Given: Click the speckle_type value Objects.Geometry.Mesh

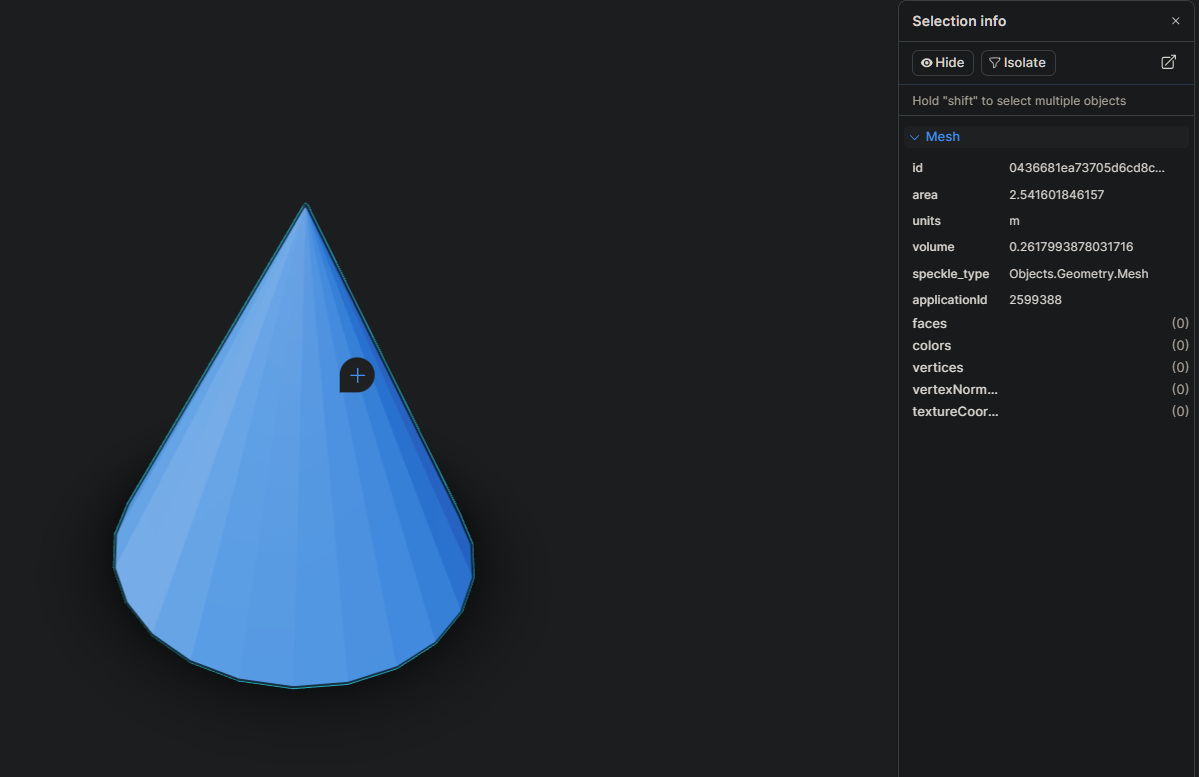Looking at the screenshot, I should [x=1078, y=273].
